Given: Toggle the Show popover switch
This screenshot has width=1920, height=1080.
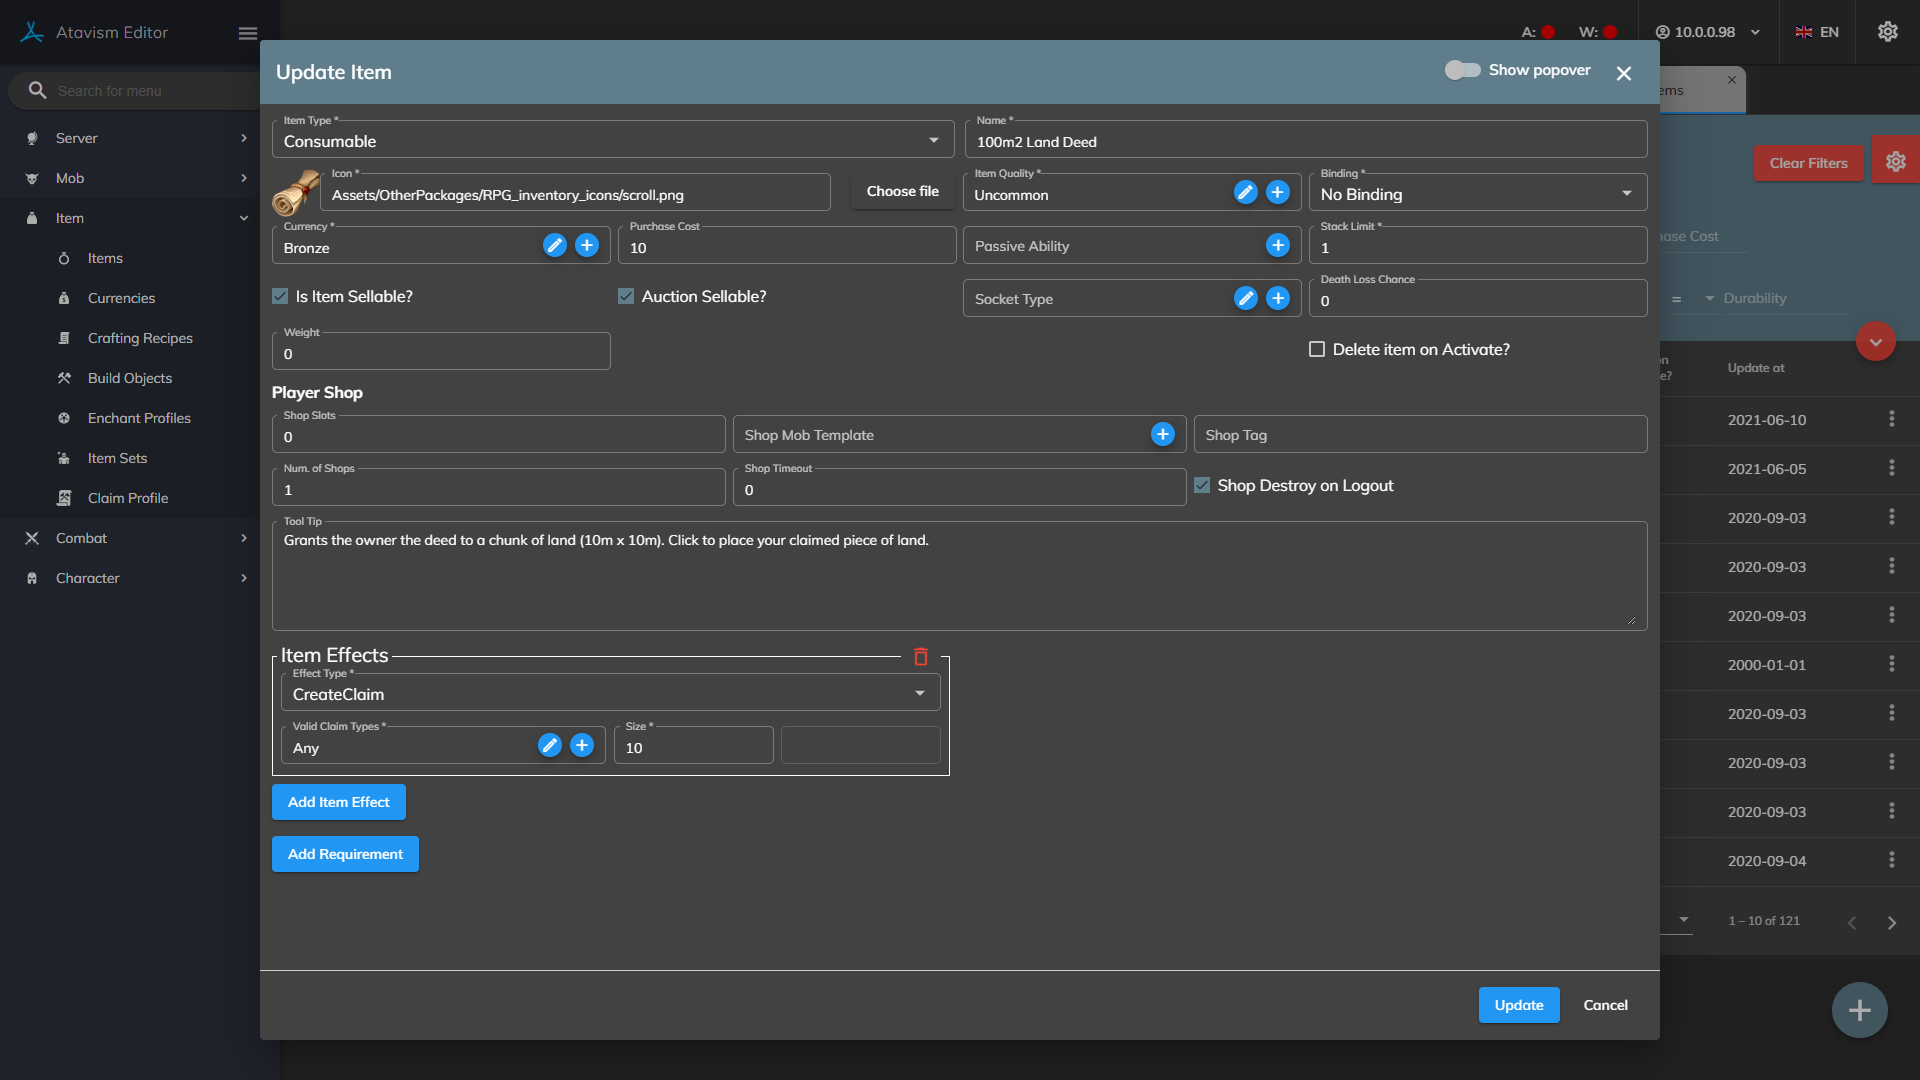Looking at the screenshot, I should pos(1462,70).
